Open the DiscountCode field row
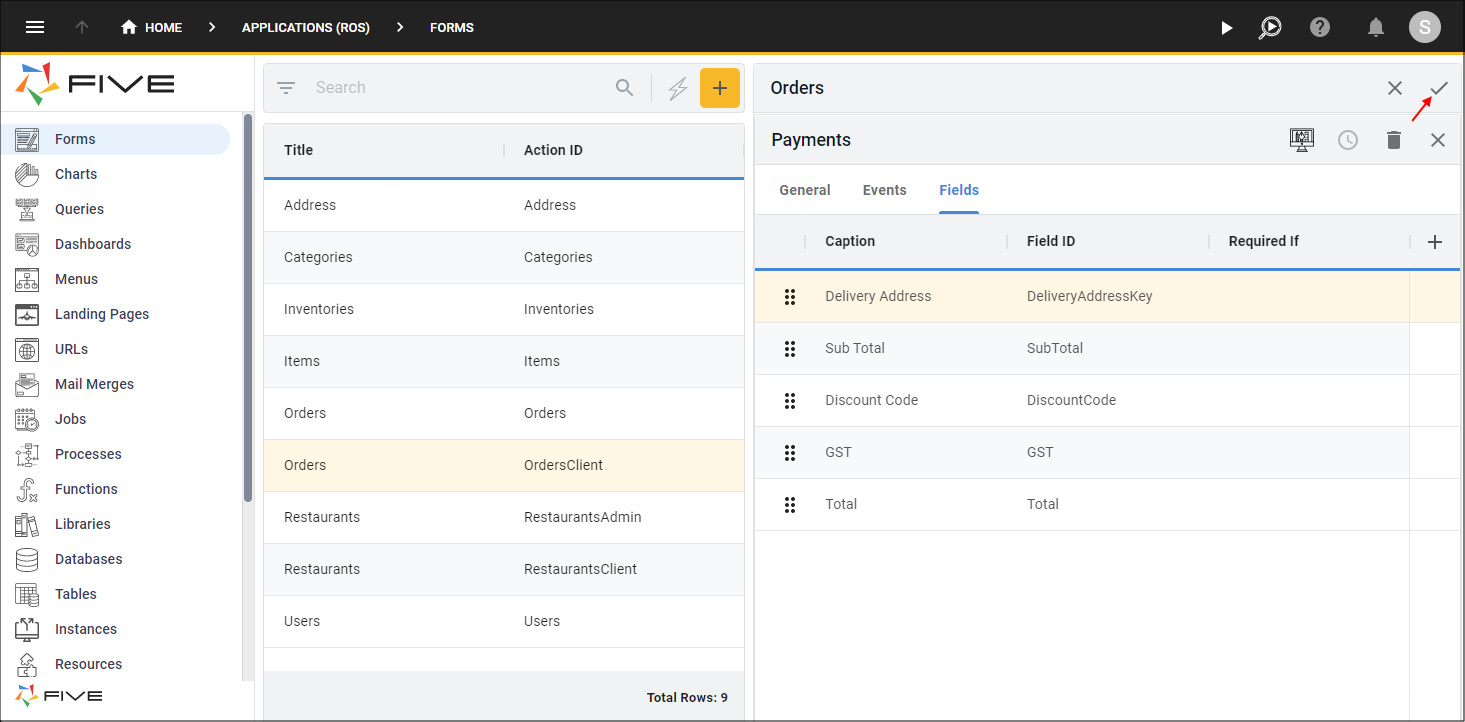 coord(1107,400)
